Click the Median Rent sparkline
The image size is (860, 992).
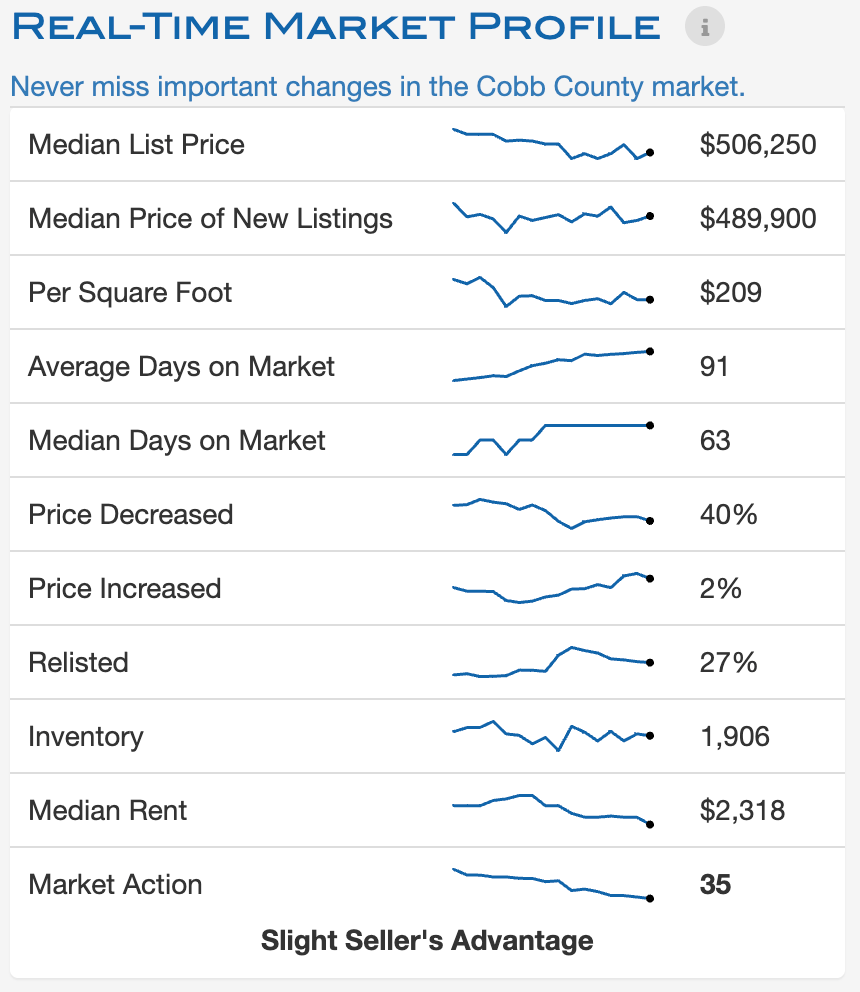click(x=552, y=810)
